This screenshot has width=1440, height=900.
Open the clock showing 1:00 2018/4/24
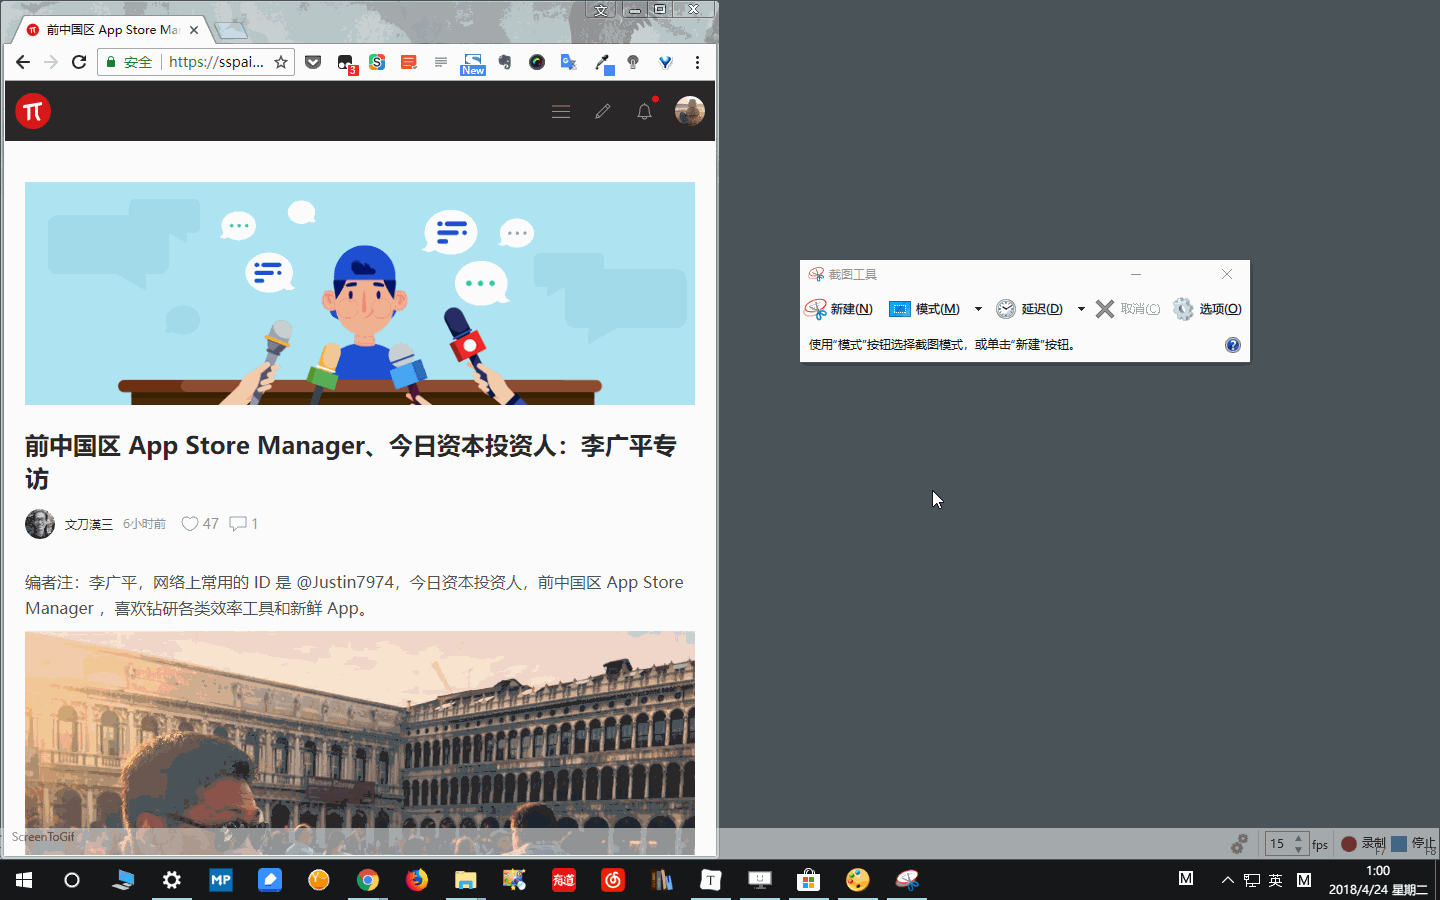click(1378, 880)
